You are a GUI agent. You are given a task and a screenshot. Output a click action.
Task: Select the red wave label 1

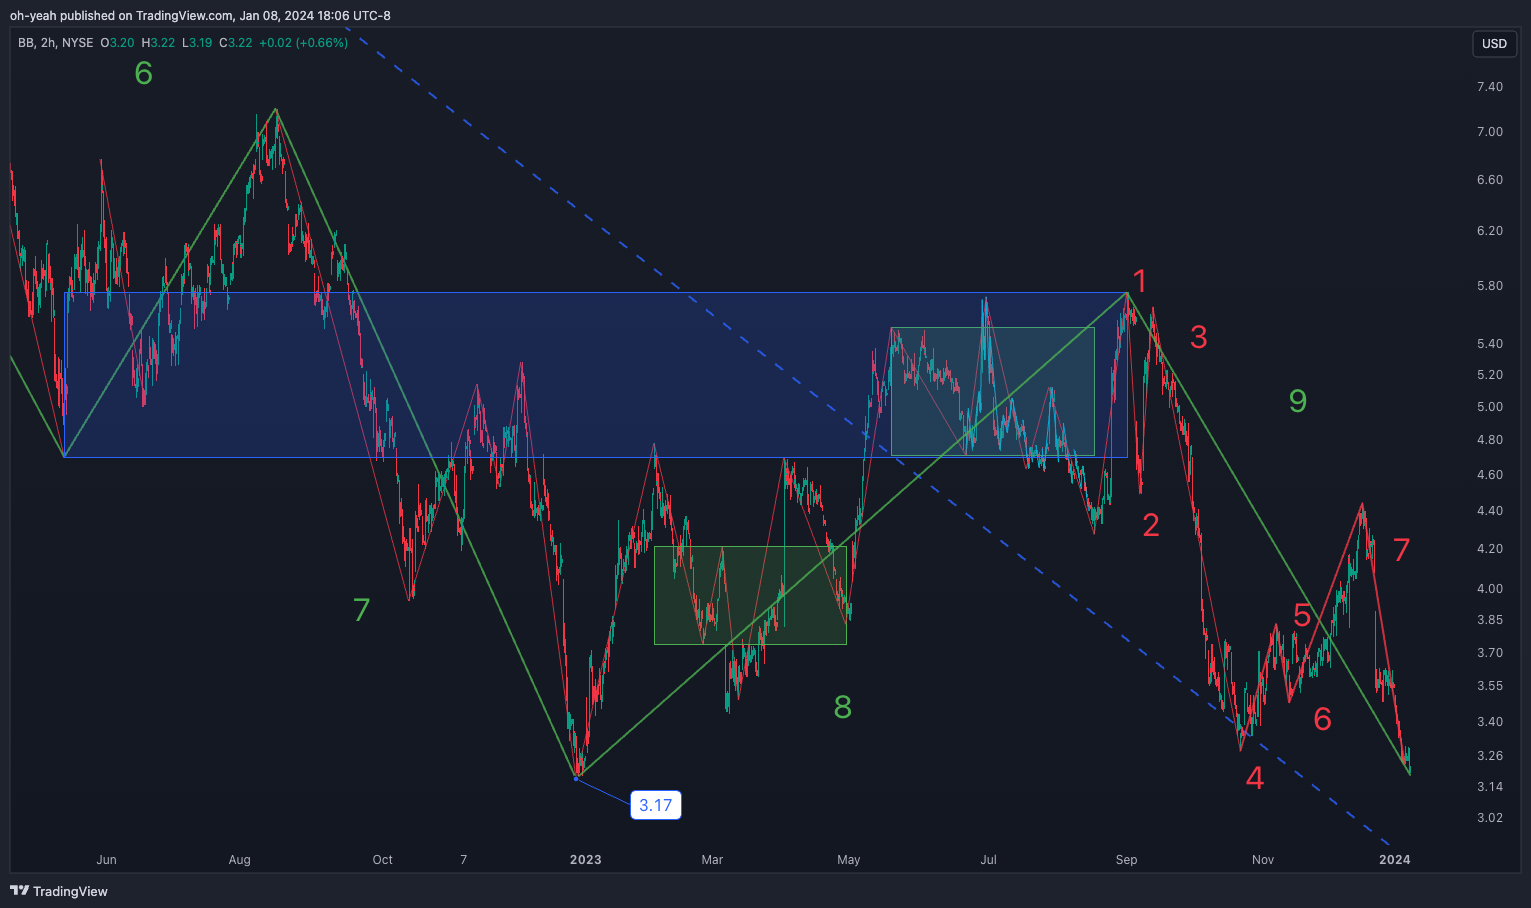click(x=1139, y=281)
